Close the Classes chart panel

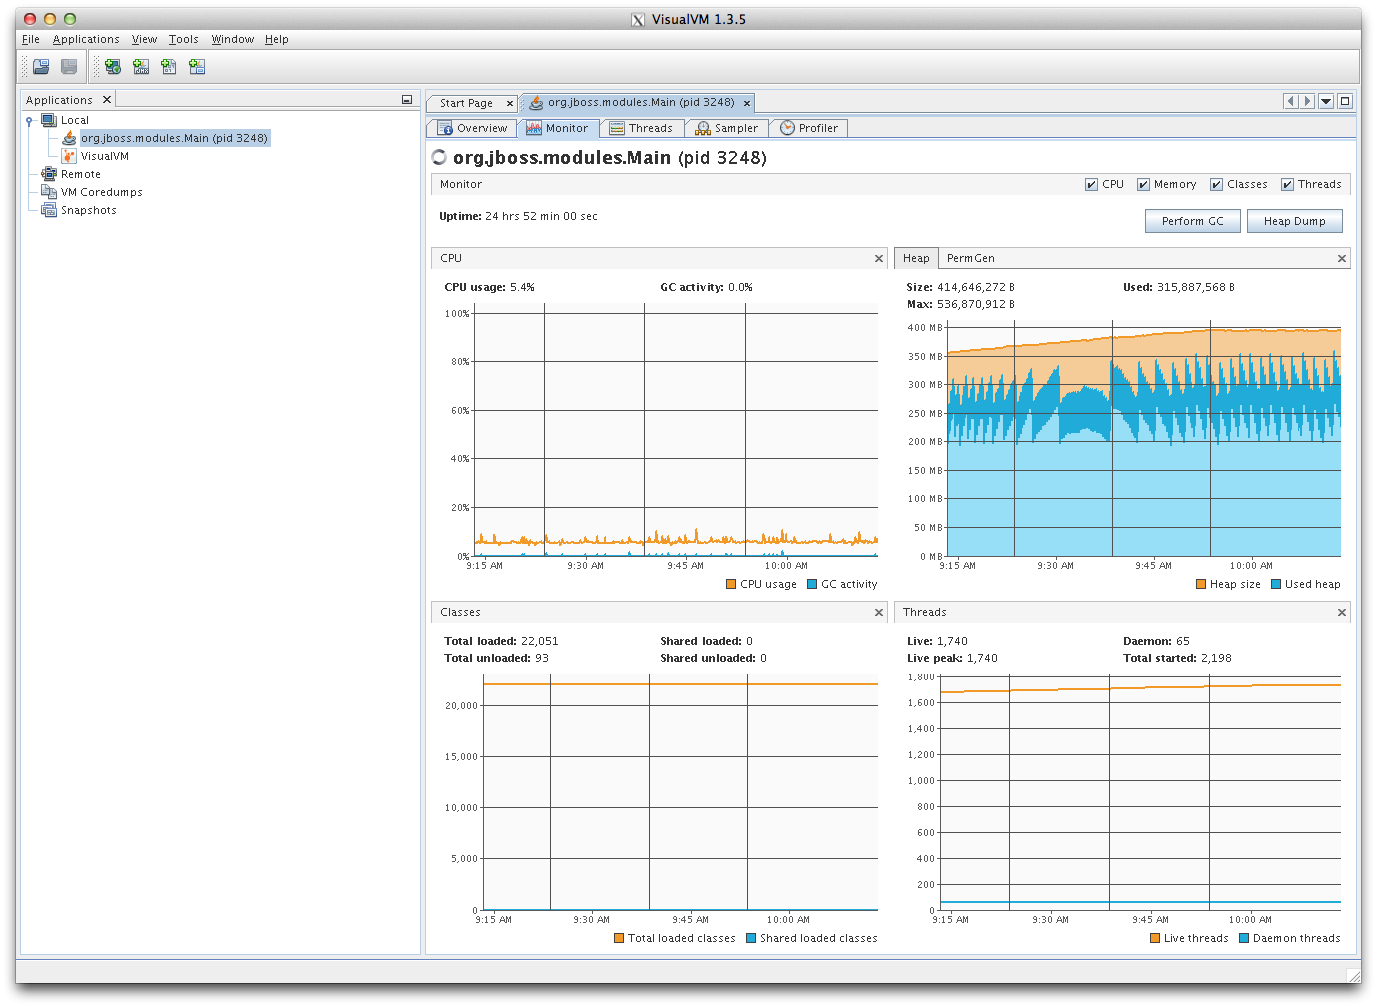pos(879,613)
